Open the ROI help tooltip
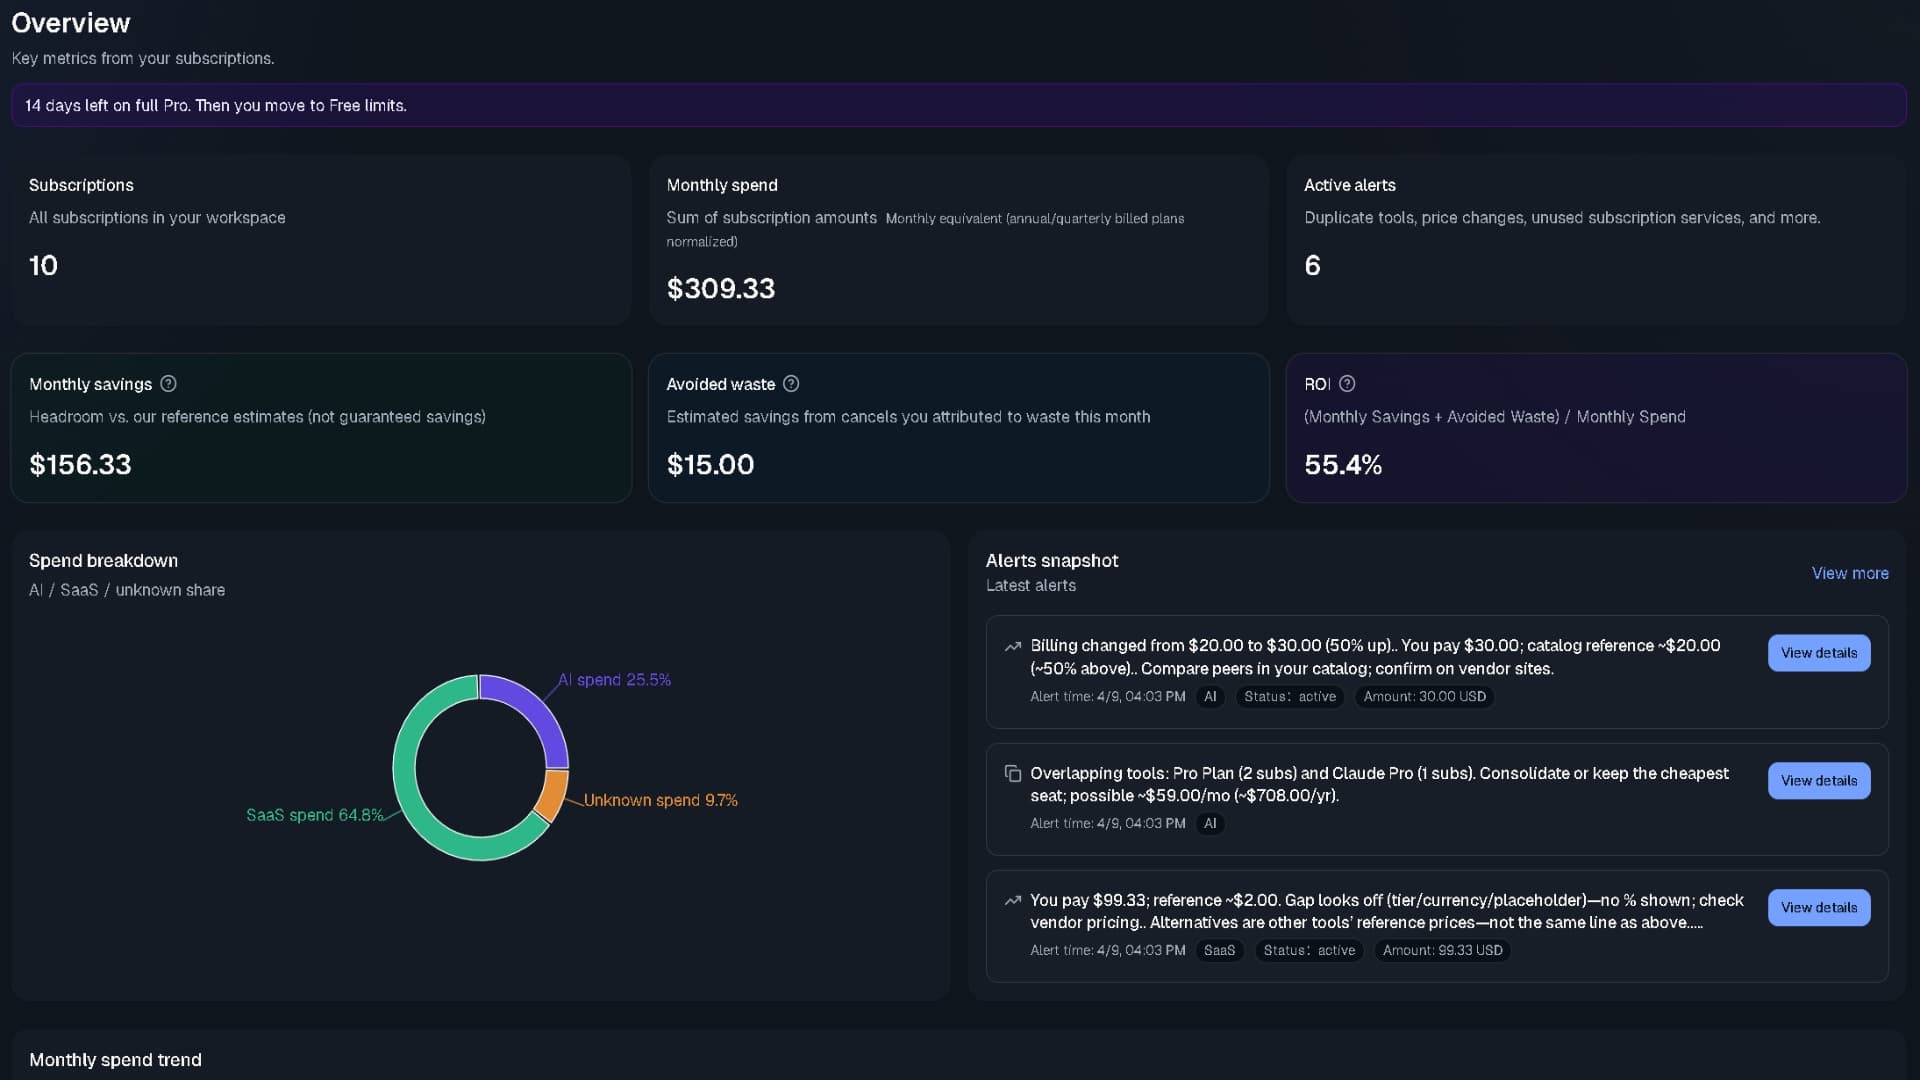The image size is (1920, 1080). click(x=1345, y=383)
